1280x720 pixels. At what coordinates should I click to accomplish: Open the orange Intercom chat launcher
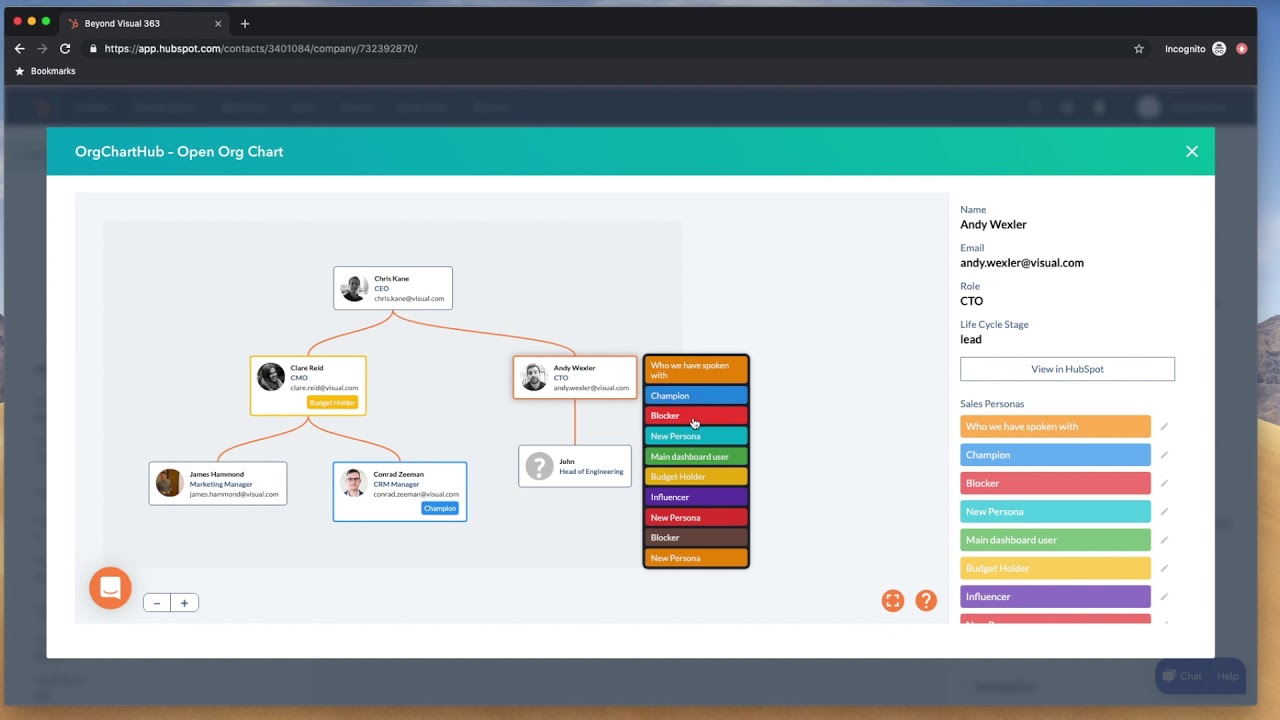[110, 588]
